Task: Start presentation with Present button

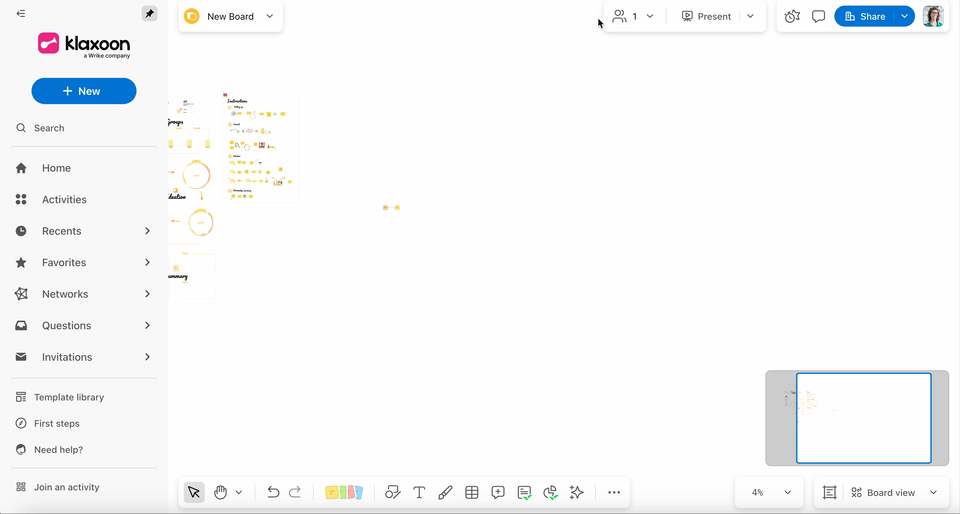Action: pos(706,17)
